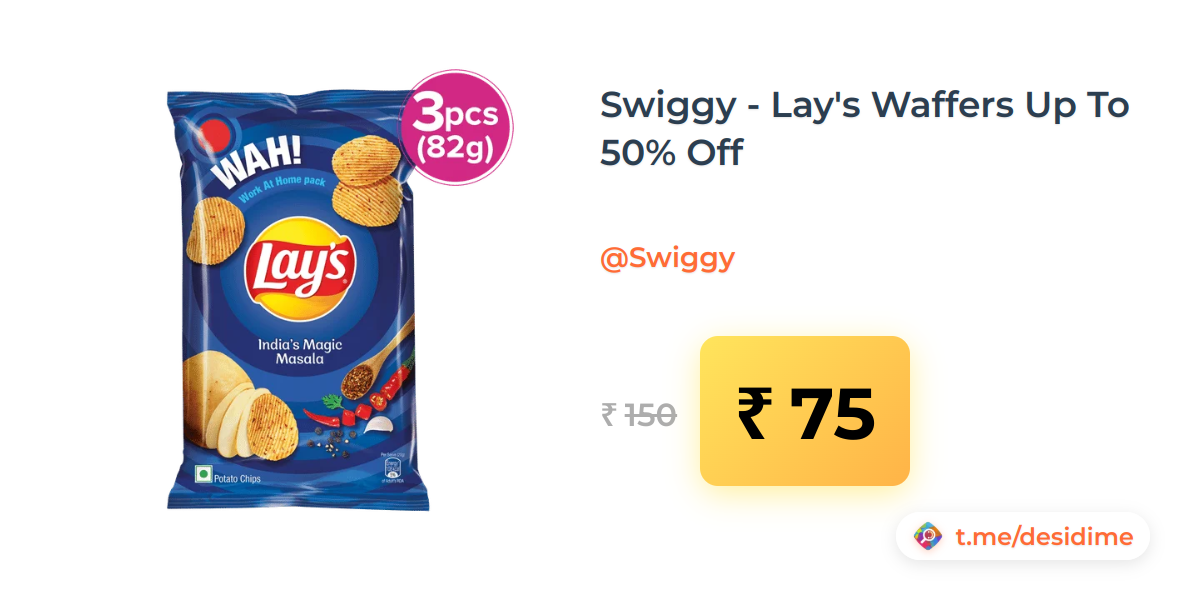Click the Work At Home pack text

tap(280, 189)
